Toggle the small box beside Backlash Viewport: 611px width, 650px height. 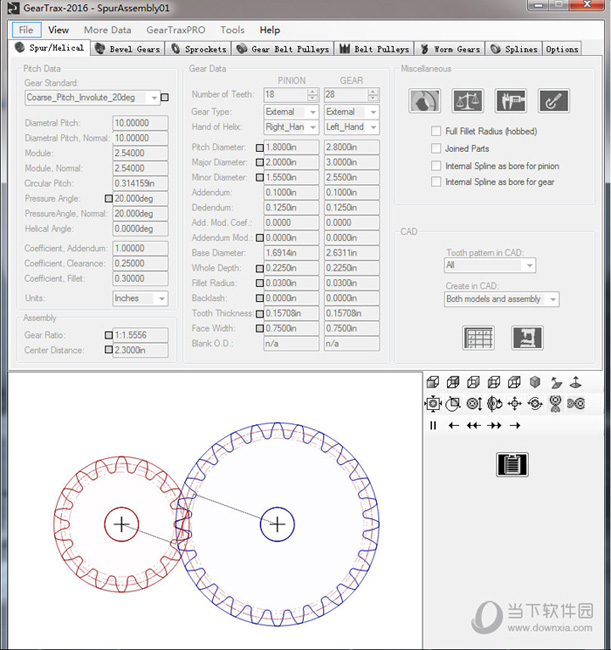tap(259, 298)
